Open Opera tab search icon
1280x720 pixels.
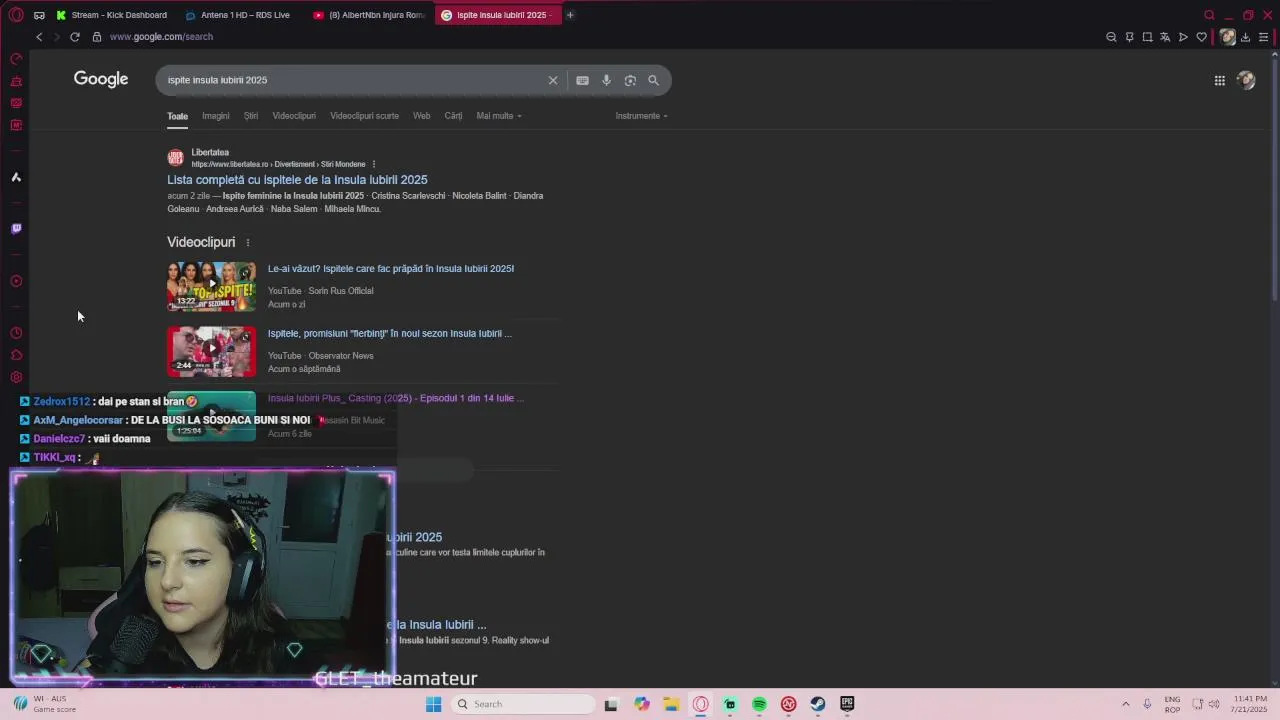click(1209, 15)
